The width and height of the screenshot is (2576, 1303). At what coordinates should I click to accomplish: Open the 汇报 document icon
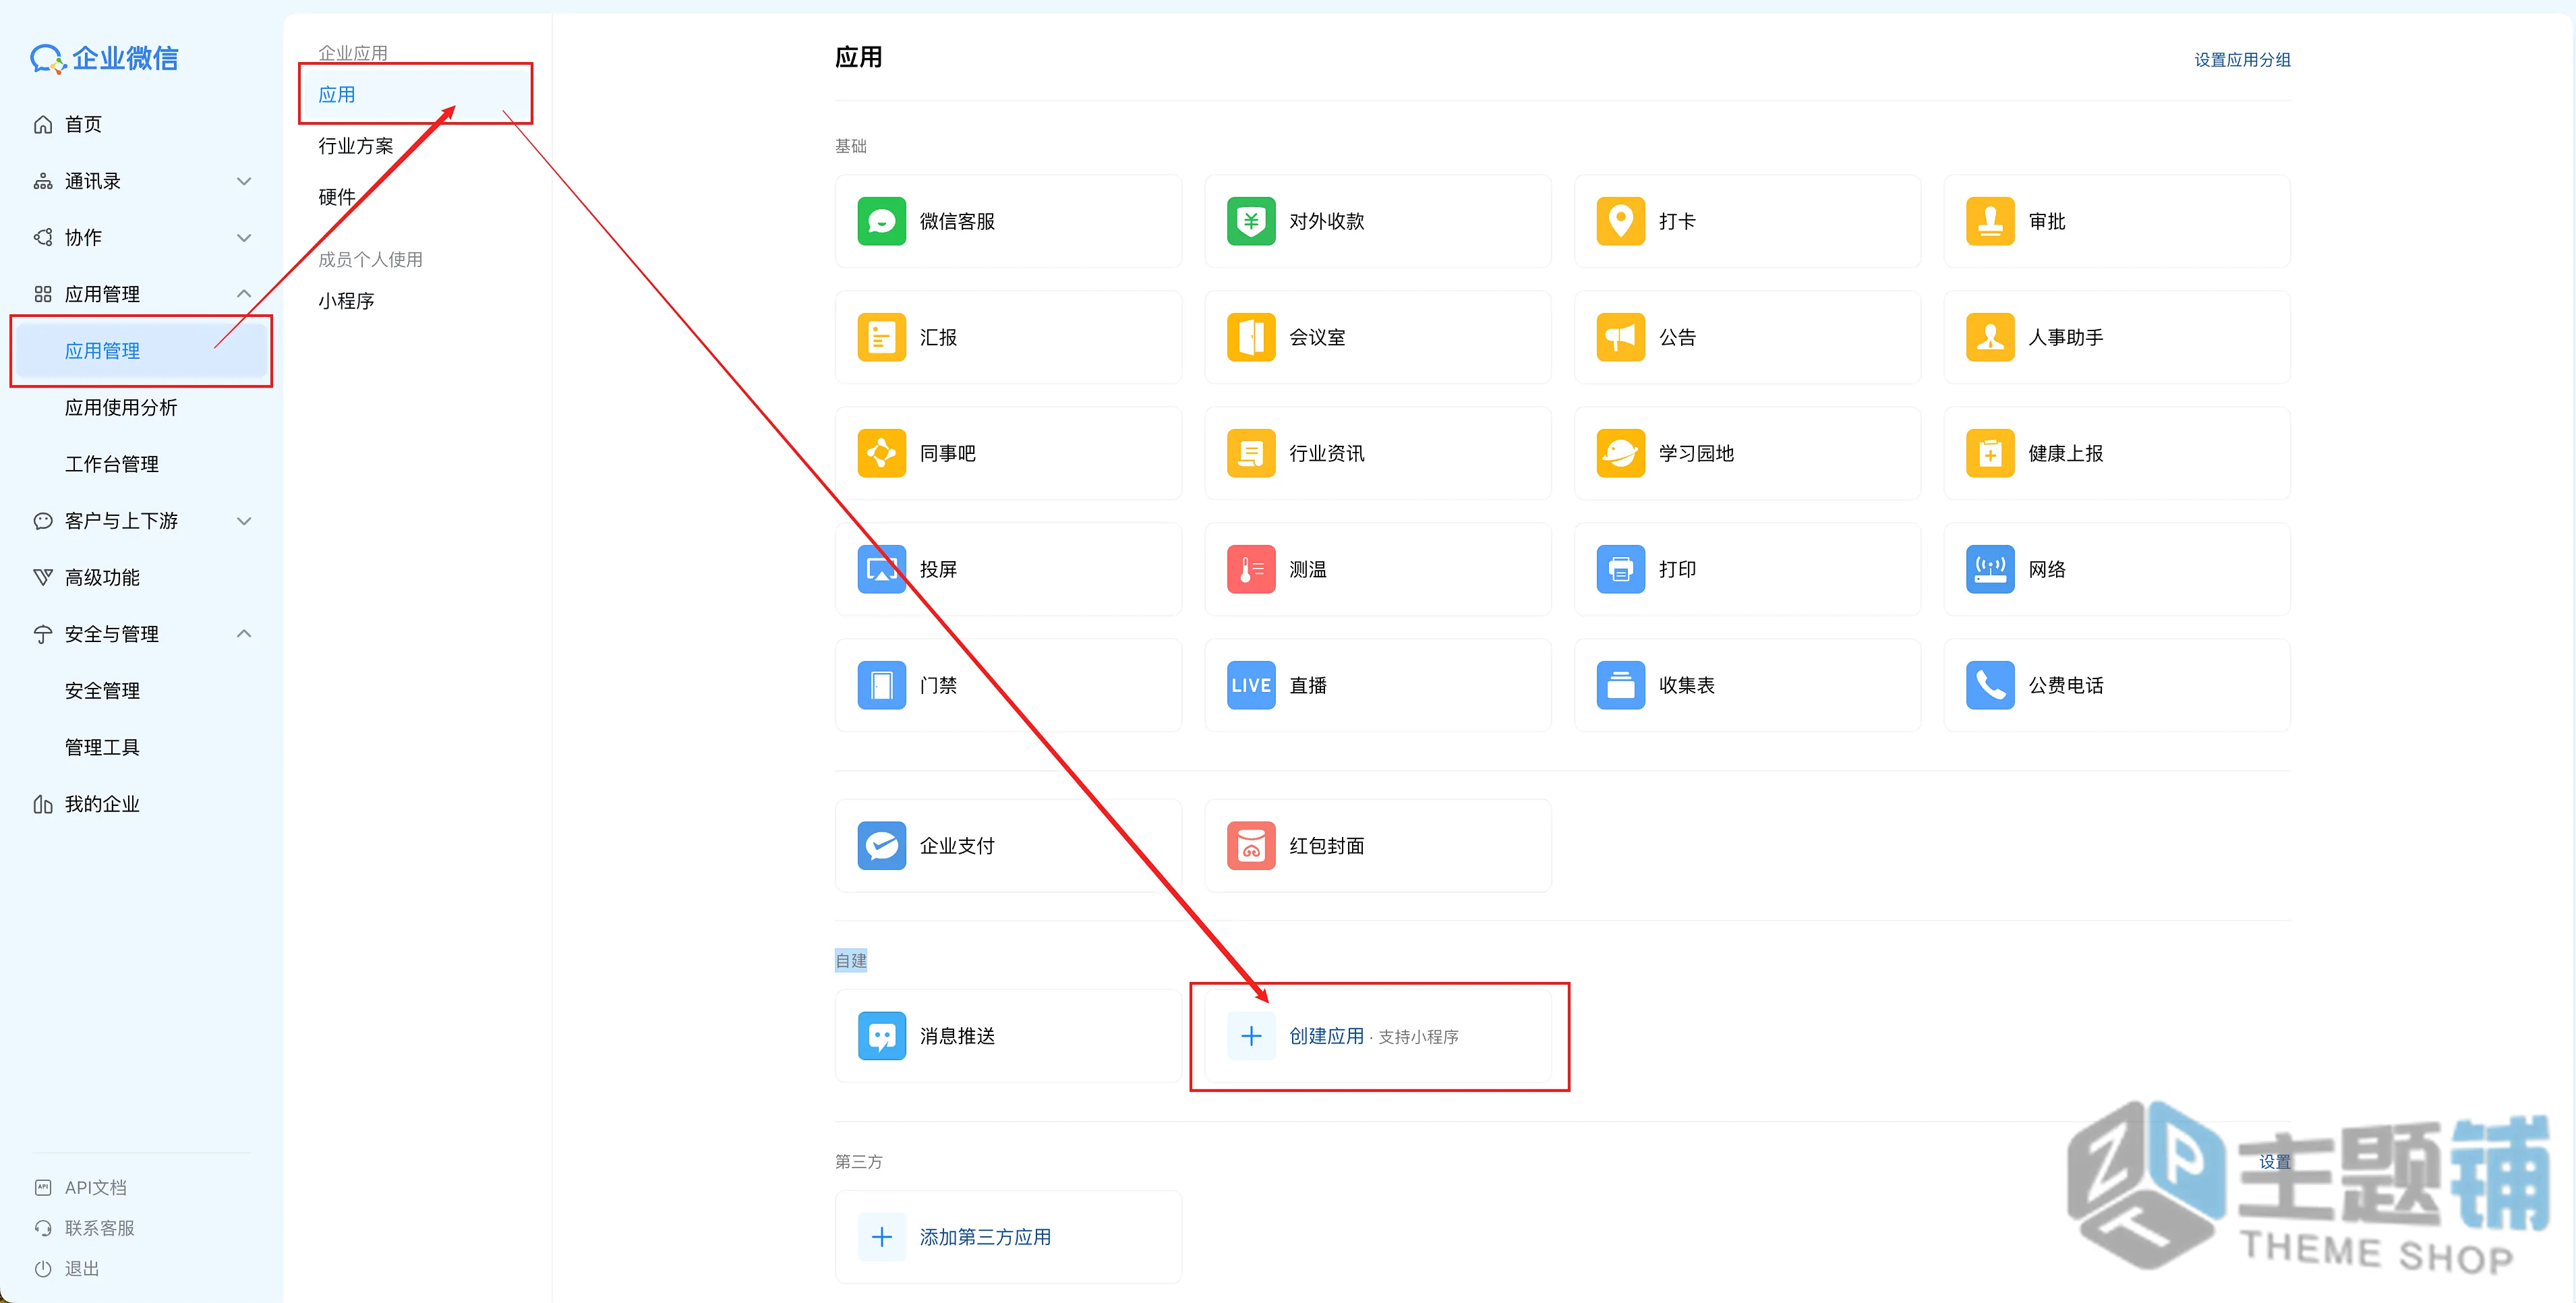click(x=881, y=337)
